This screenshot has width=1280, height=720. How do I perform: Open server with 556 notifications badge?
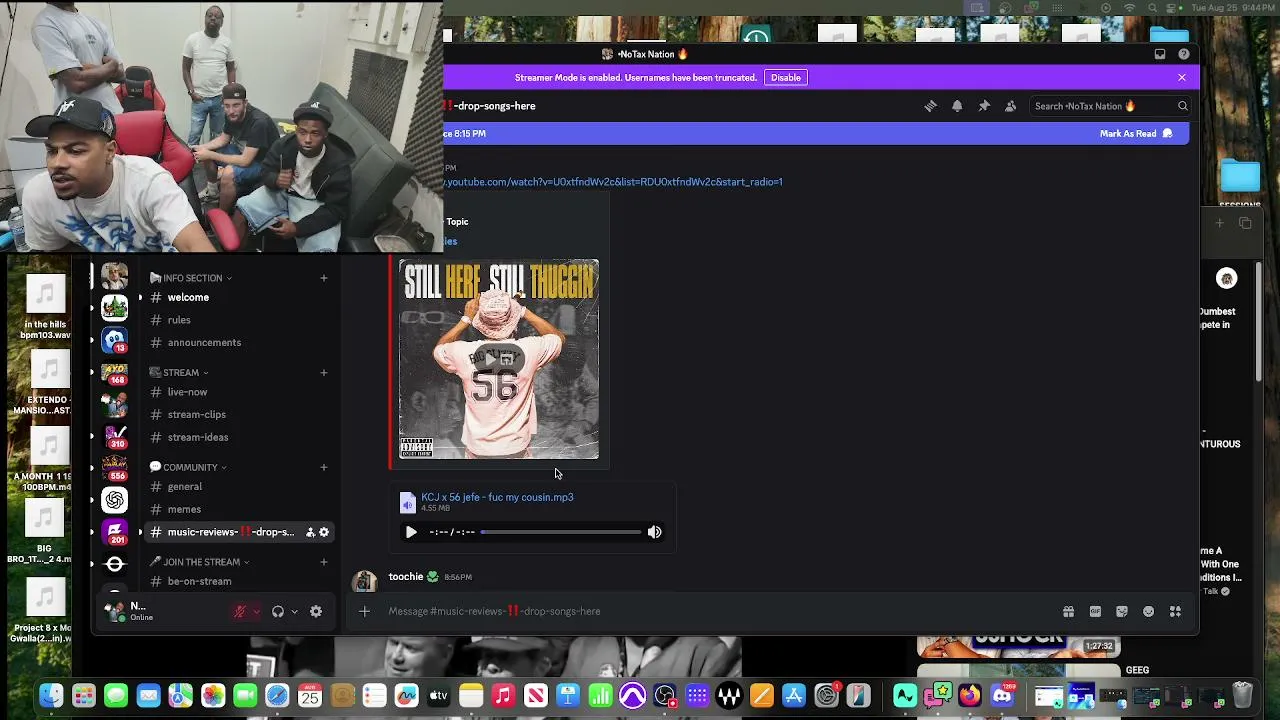(115, 468)
